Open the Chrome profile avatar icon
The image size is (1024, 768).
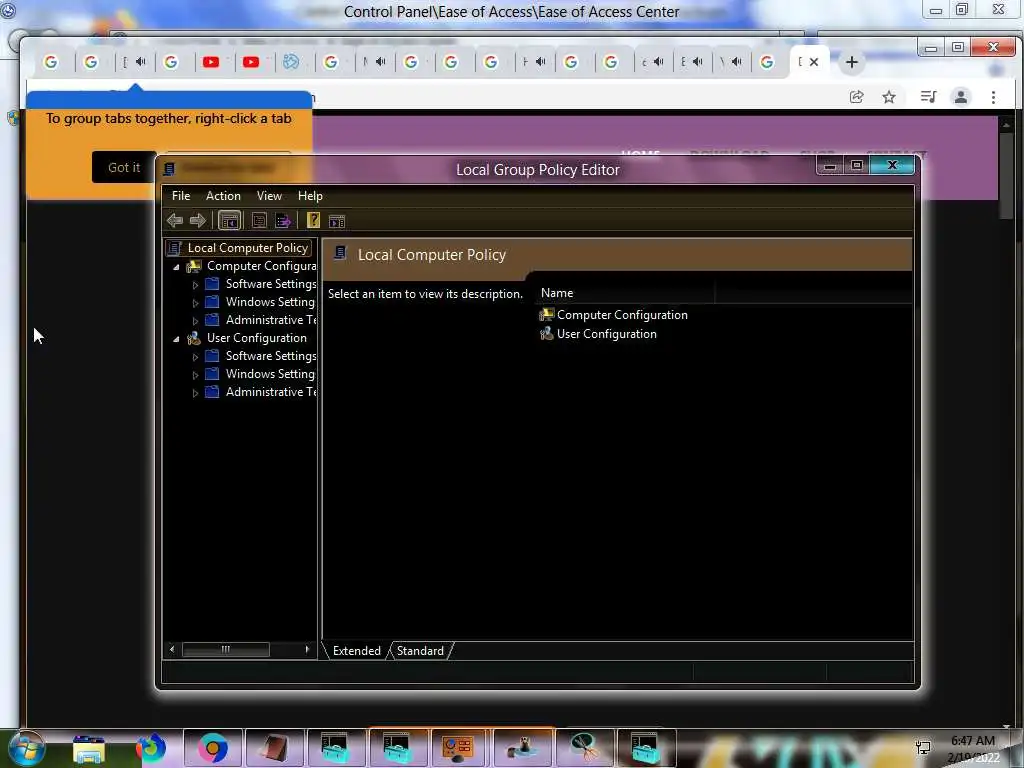pyautogui.click(x=961, y=97)
